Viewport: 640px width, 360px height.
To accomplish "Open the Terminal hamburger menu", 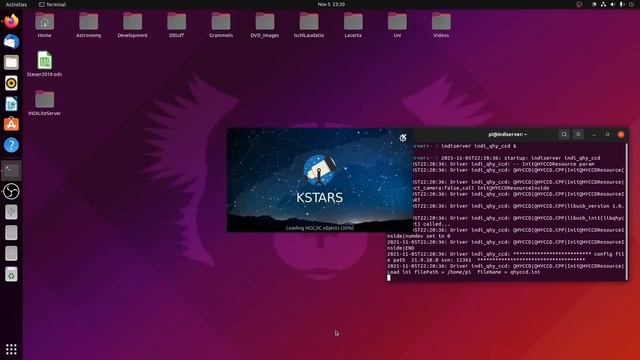I will point(578,134).
